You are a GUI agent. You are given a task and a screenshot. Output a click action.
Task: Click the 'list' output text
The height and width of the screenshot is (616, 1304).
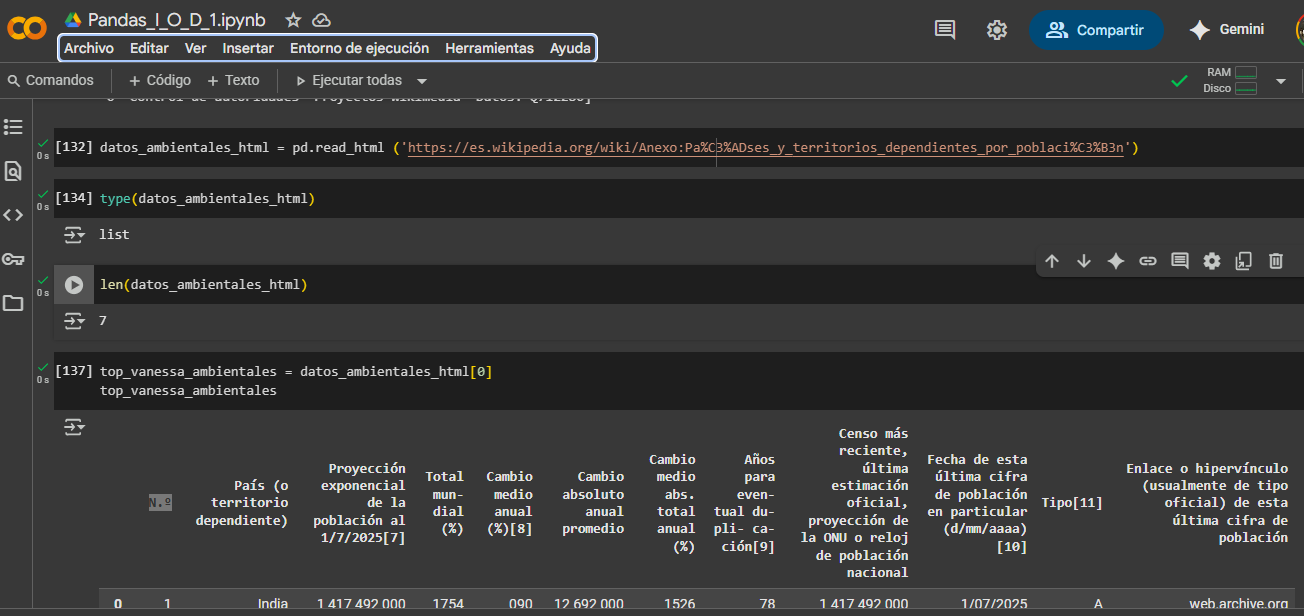tap(114, 235)
